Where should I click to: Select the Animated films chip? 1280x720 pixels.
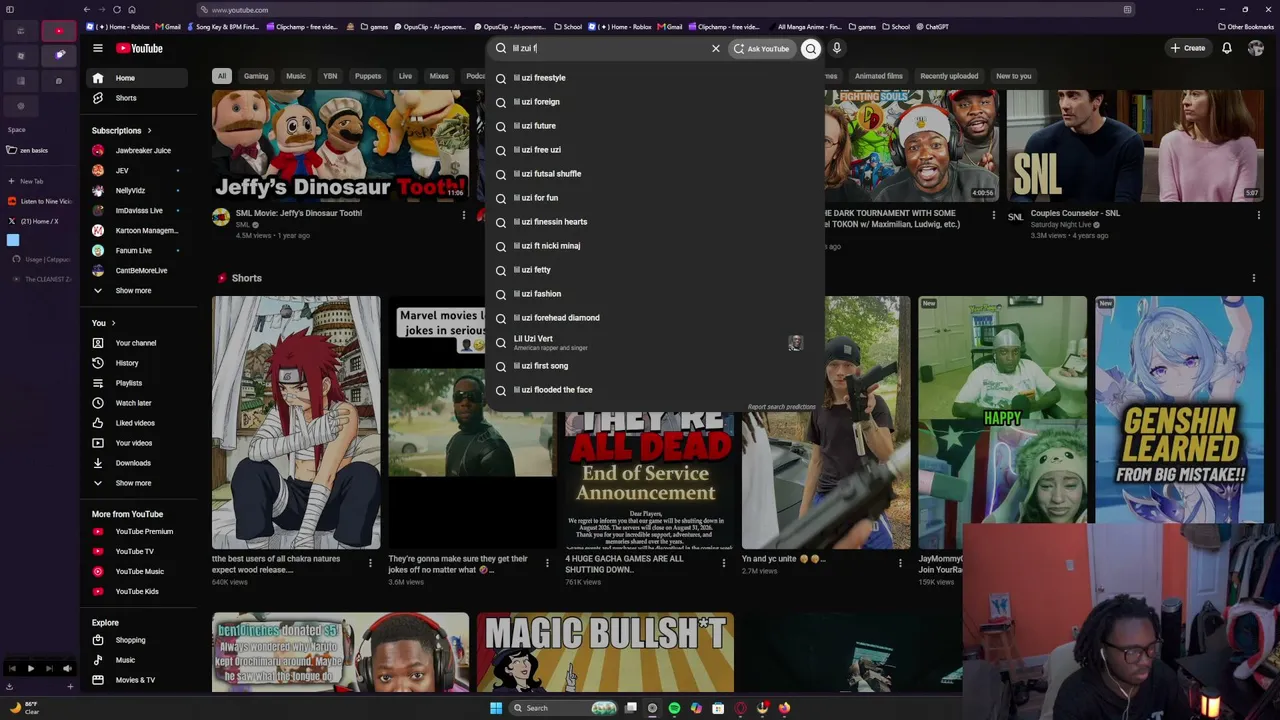[x=879, y=76]
